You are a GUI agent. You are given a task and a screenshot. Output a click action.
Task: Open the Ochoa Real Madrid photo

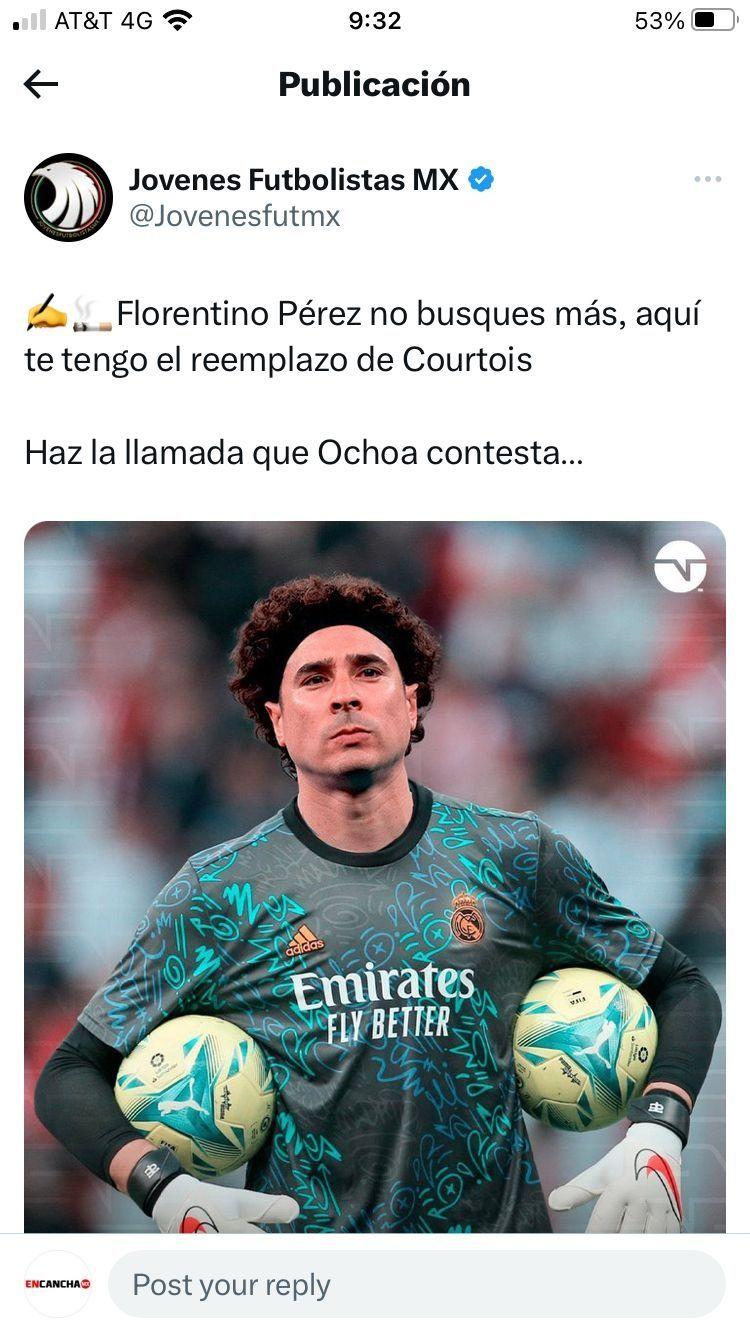tap(375, 877)
